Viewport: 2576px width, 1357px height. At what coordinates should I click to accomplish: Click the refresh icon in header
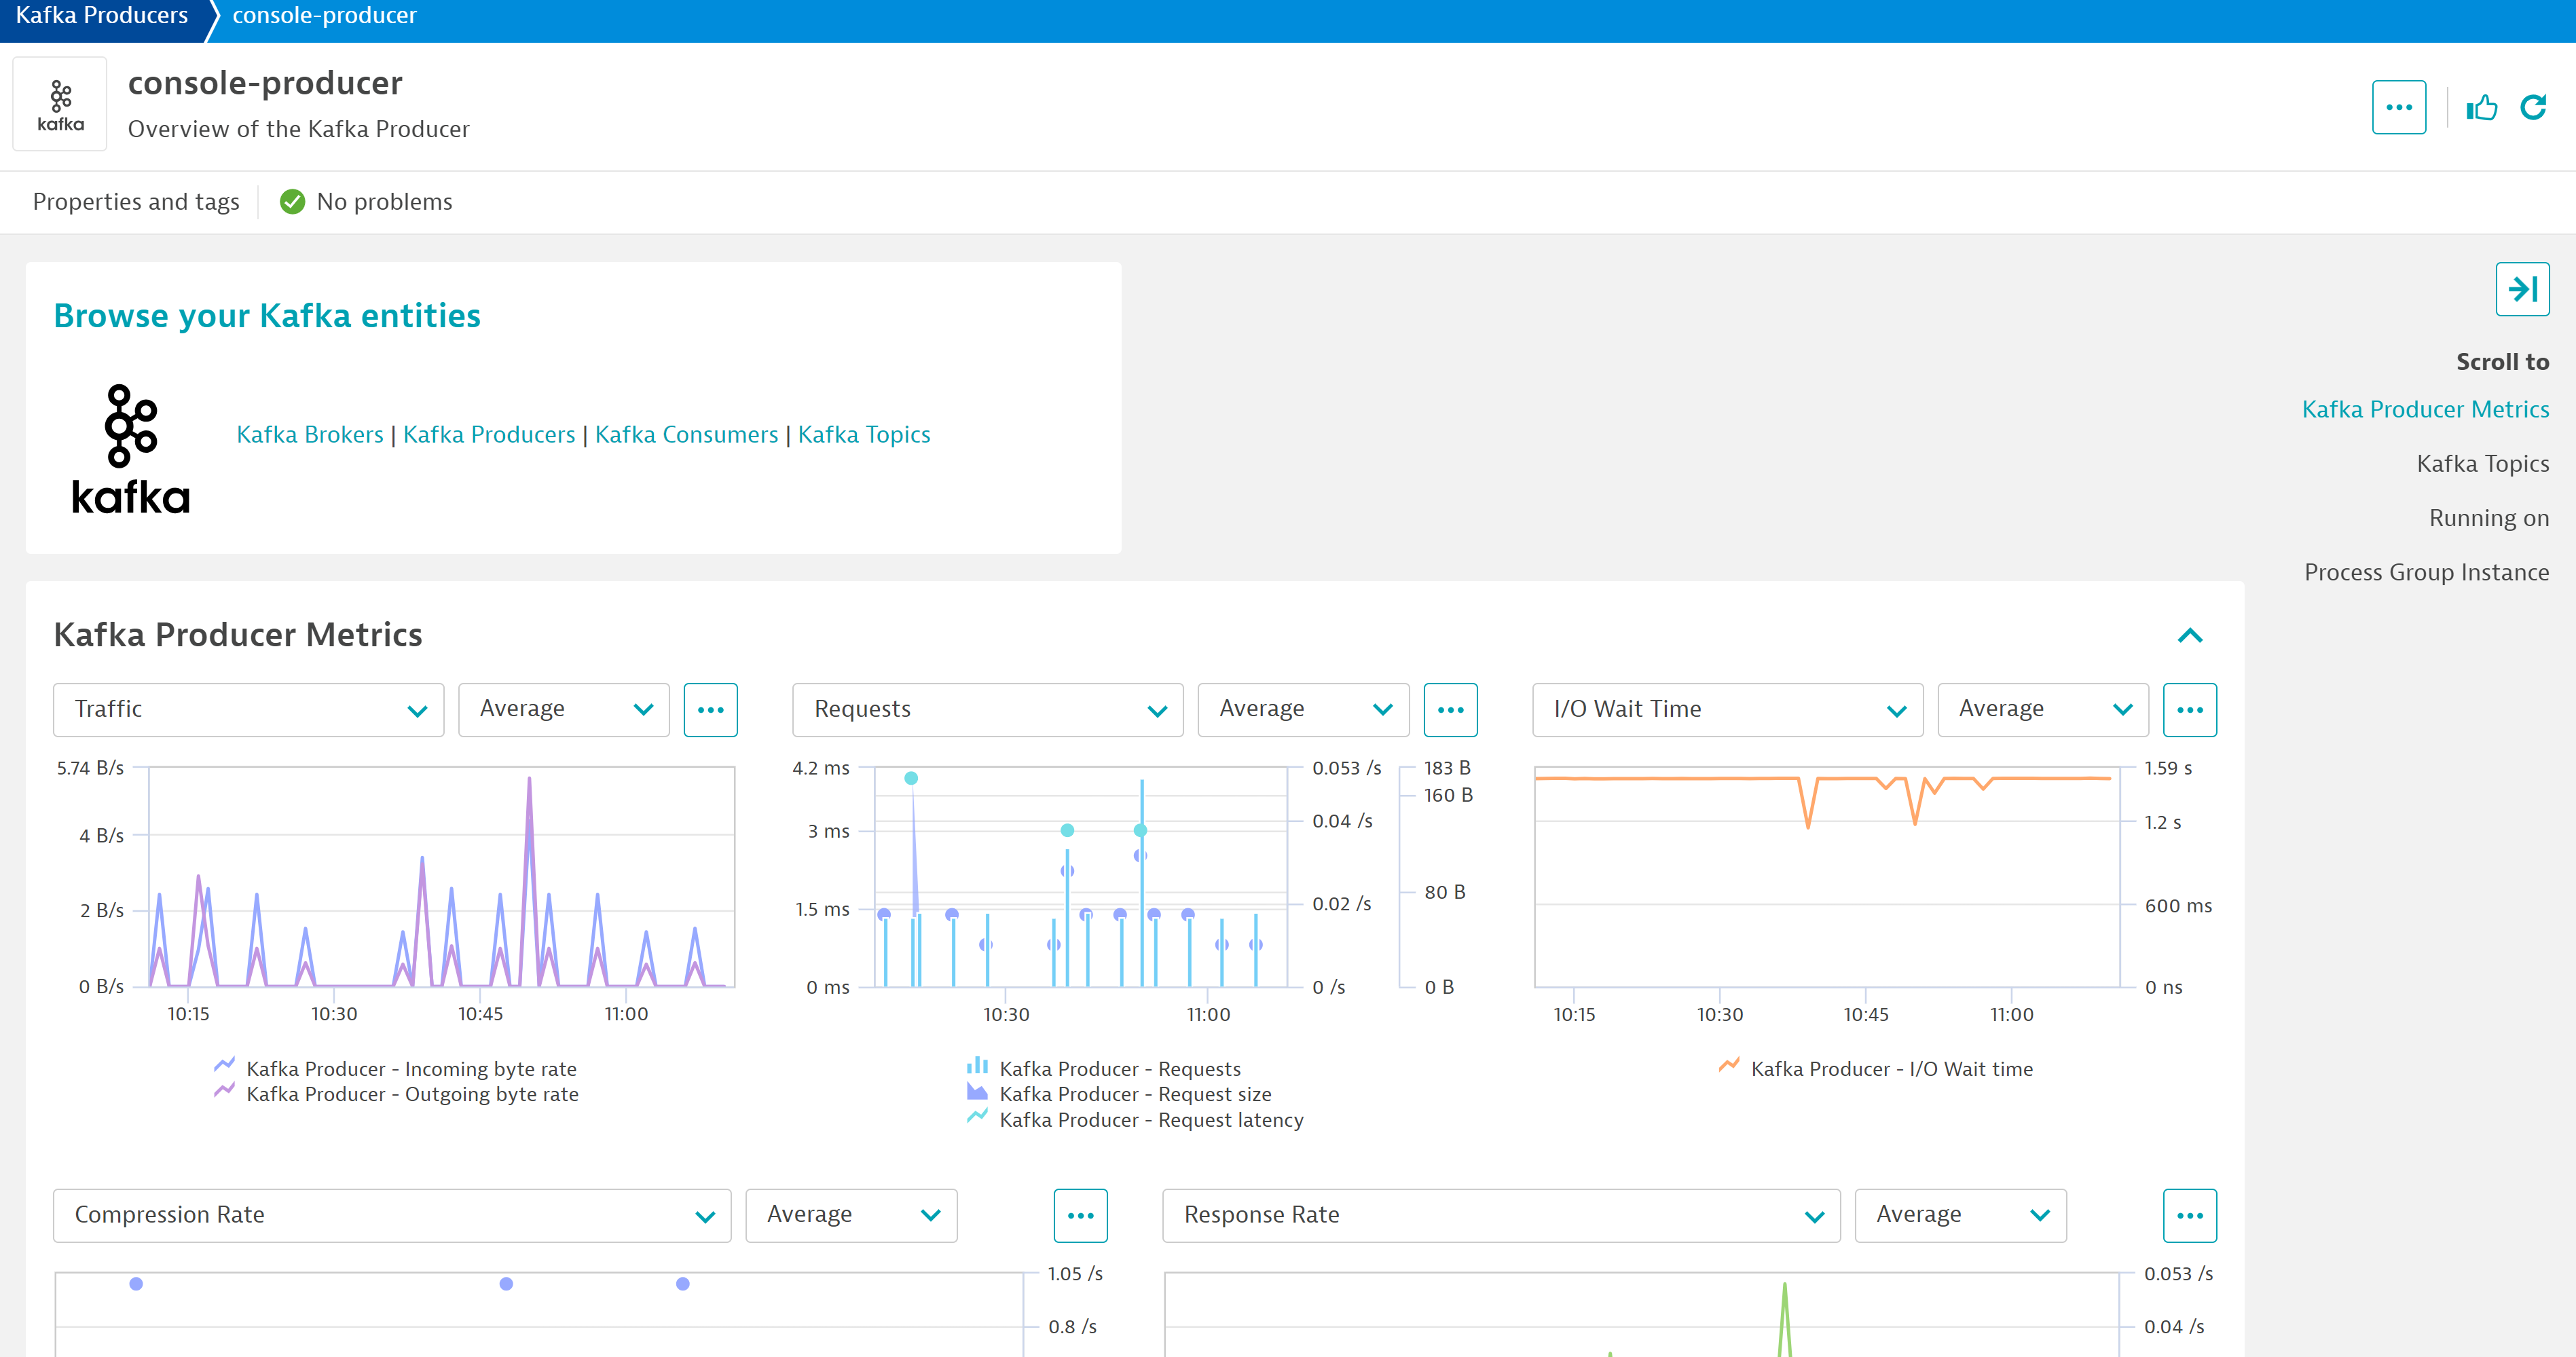point(2533,107)
